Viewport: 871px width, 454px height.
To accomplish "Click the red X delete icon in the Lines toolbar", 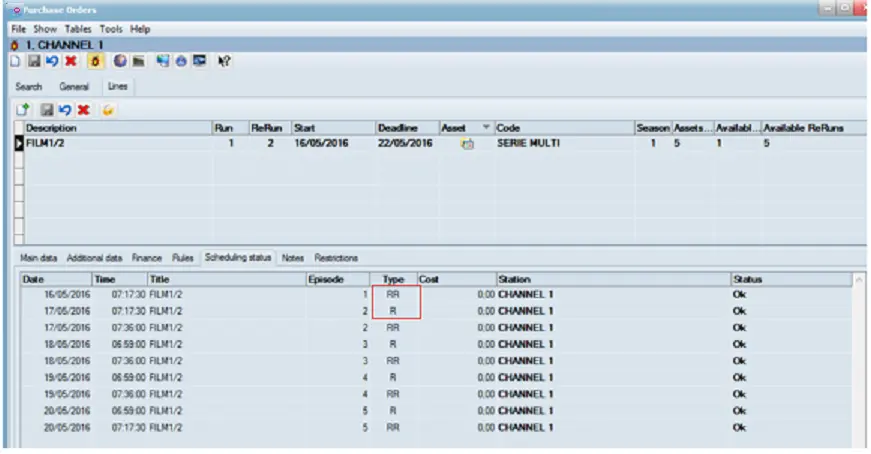I will pos(82,108).
